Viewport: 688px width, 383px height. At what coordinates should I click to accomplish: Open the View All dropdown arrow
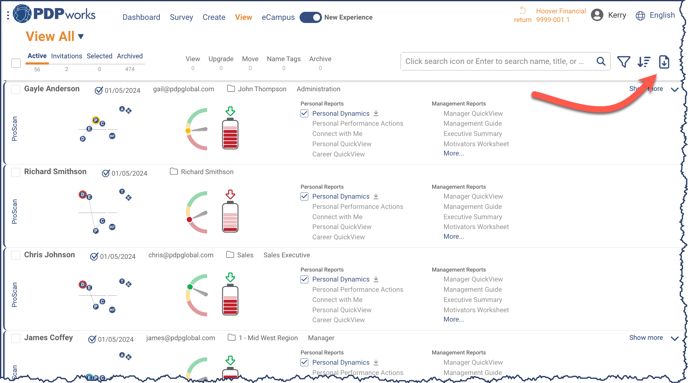81,36
